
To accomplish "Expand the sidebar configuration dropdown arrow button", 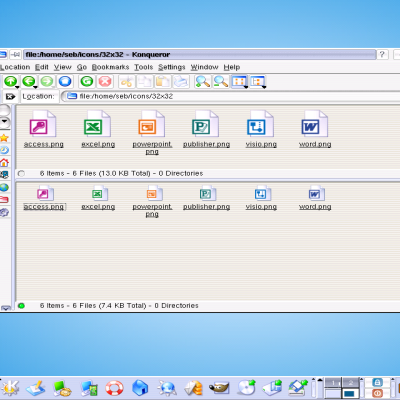I will [x=5, y=122].
